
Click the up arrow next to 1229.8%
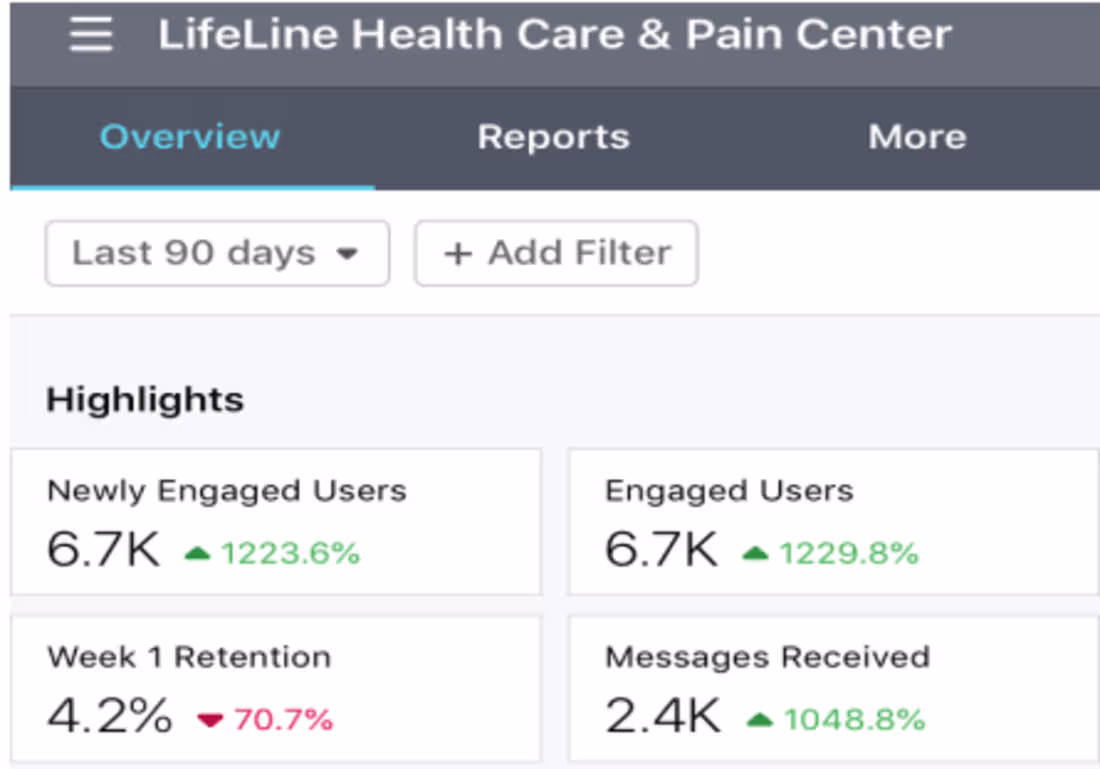point(755,552)
